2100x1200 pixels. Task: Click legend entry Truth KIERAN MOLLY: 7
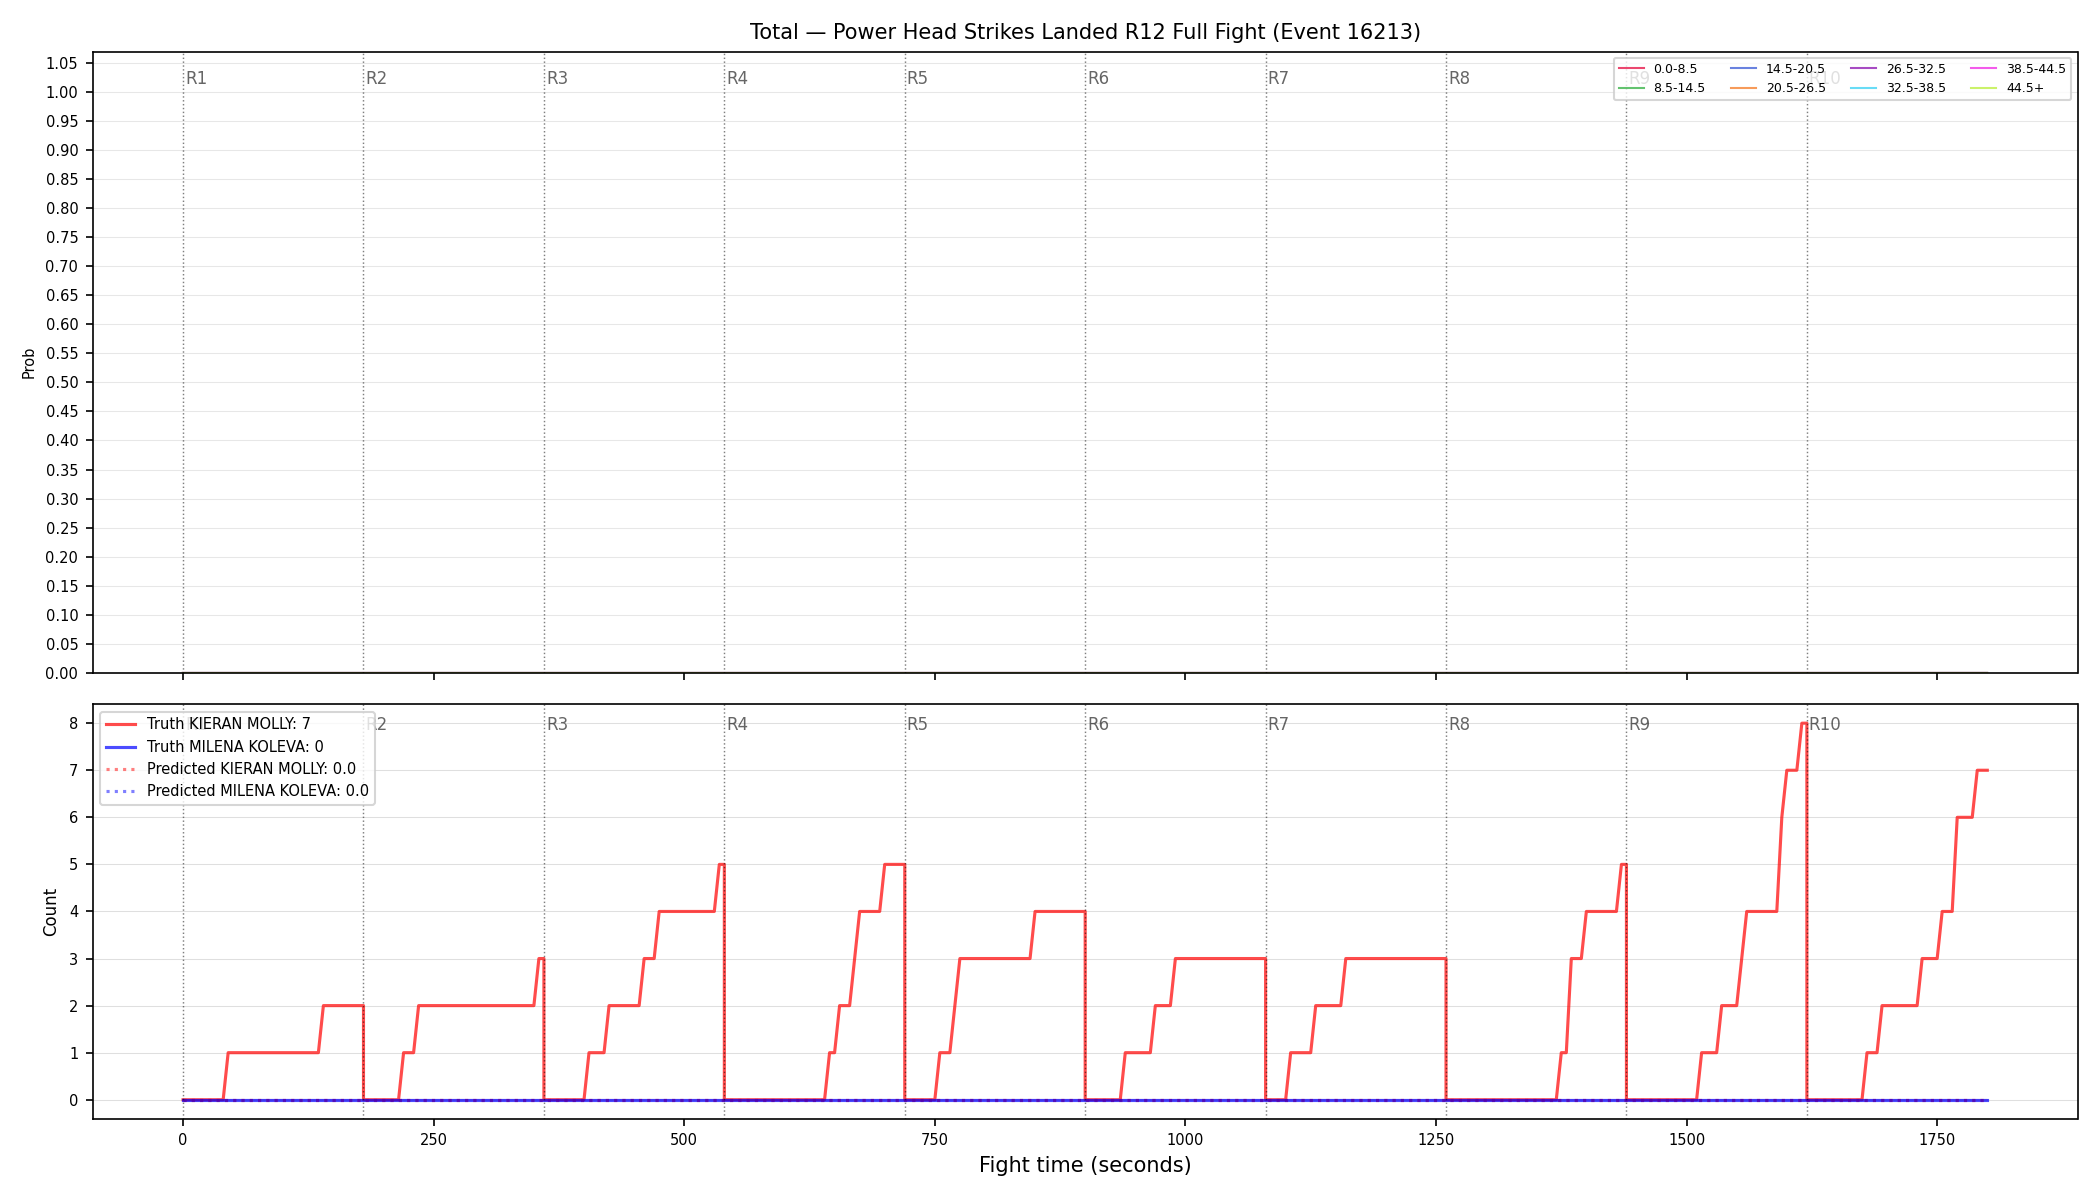tap(229, 724)
